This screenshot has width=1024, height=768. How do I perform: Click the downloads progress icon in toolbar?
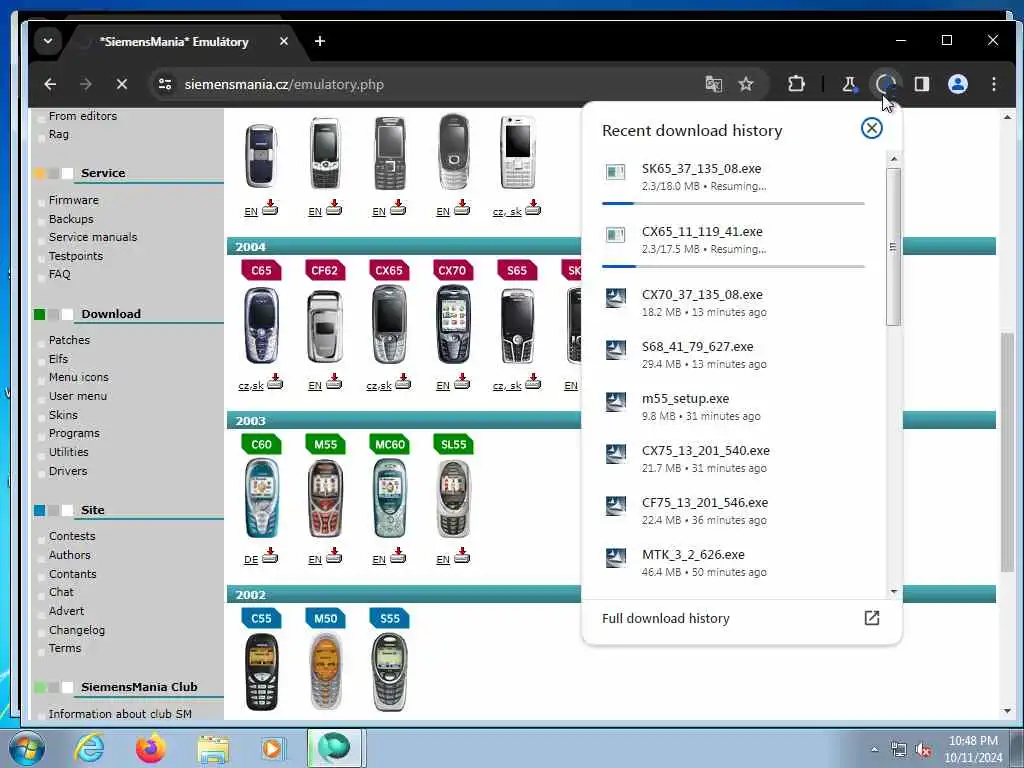885,84
